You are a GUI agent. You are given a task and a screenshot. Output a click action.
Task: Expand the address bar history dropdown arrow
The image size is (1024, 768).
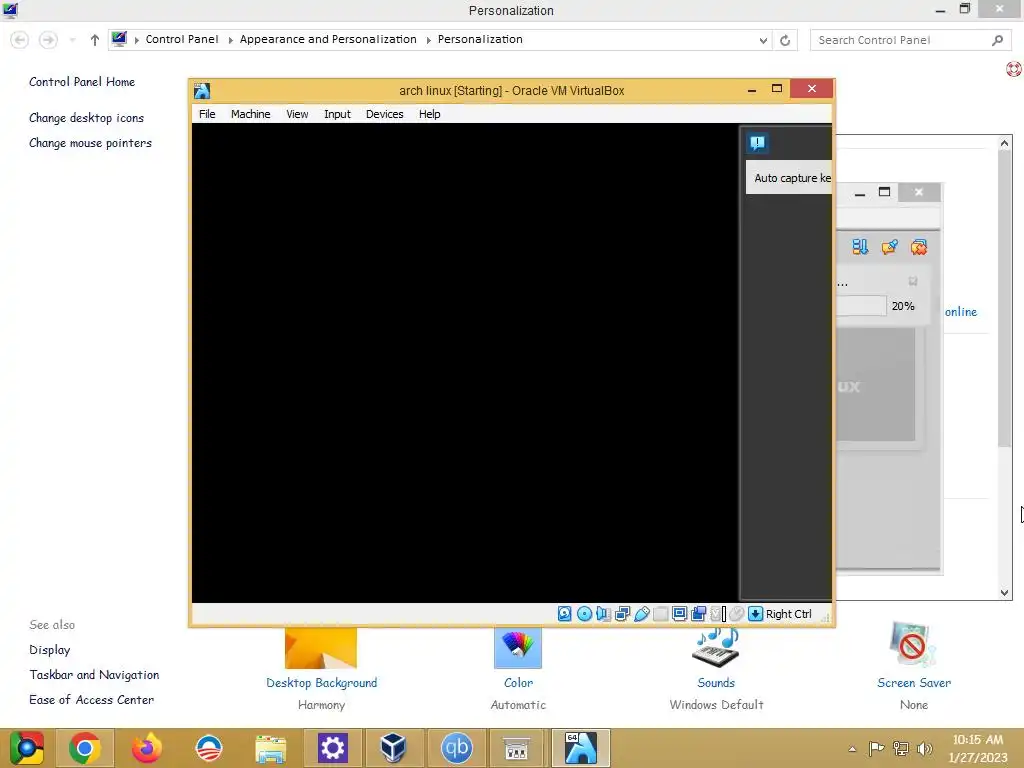point(763,40)
